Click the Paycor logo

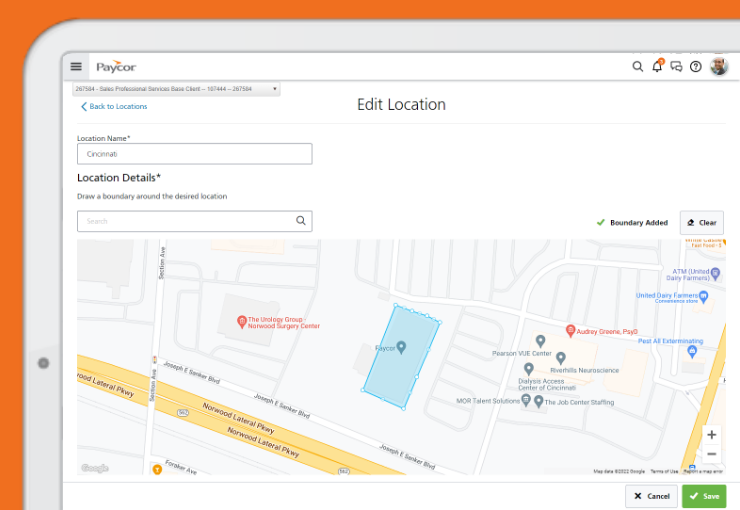coord(116,67)
